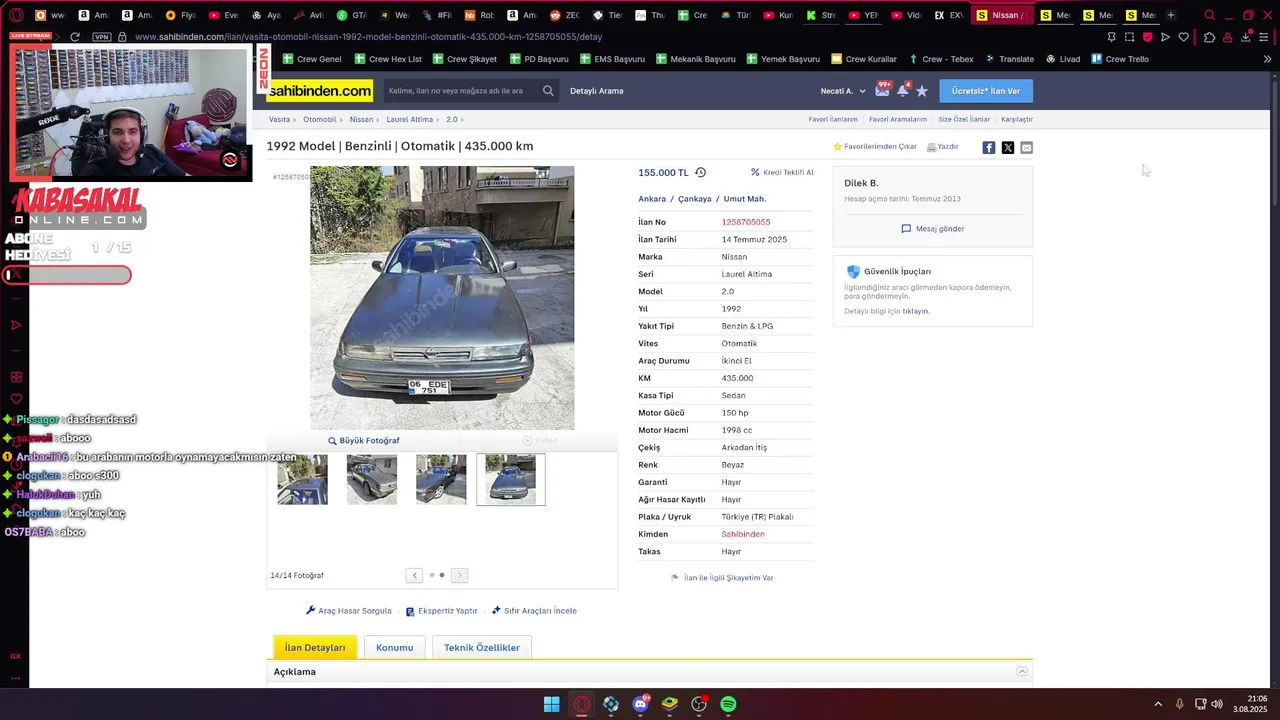Open Spotify from the taskbar

tap(728, 704)
